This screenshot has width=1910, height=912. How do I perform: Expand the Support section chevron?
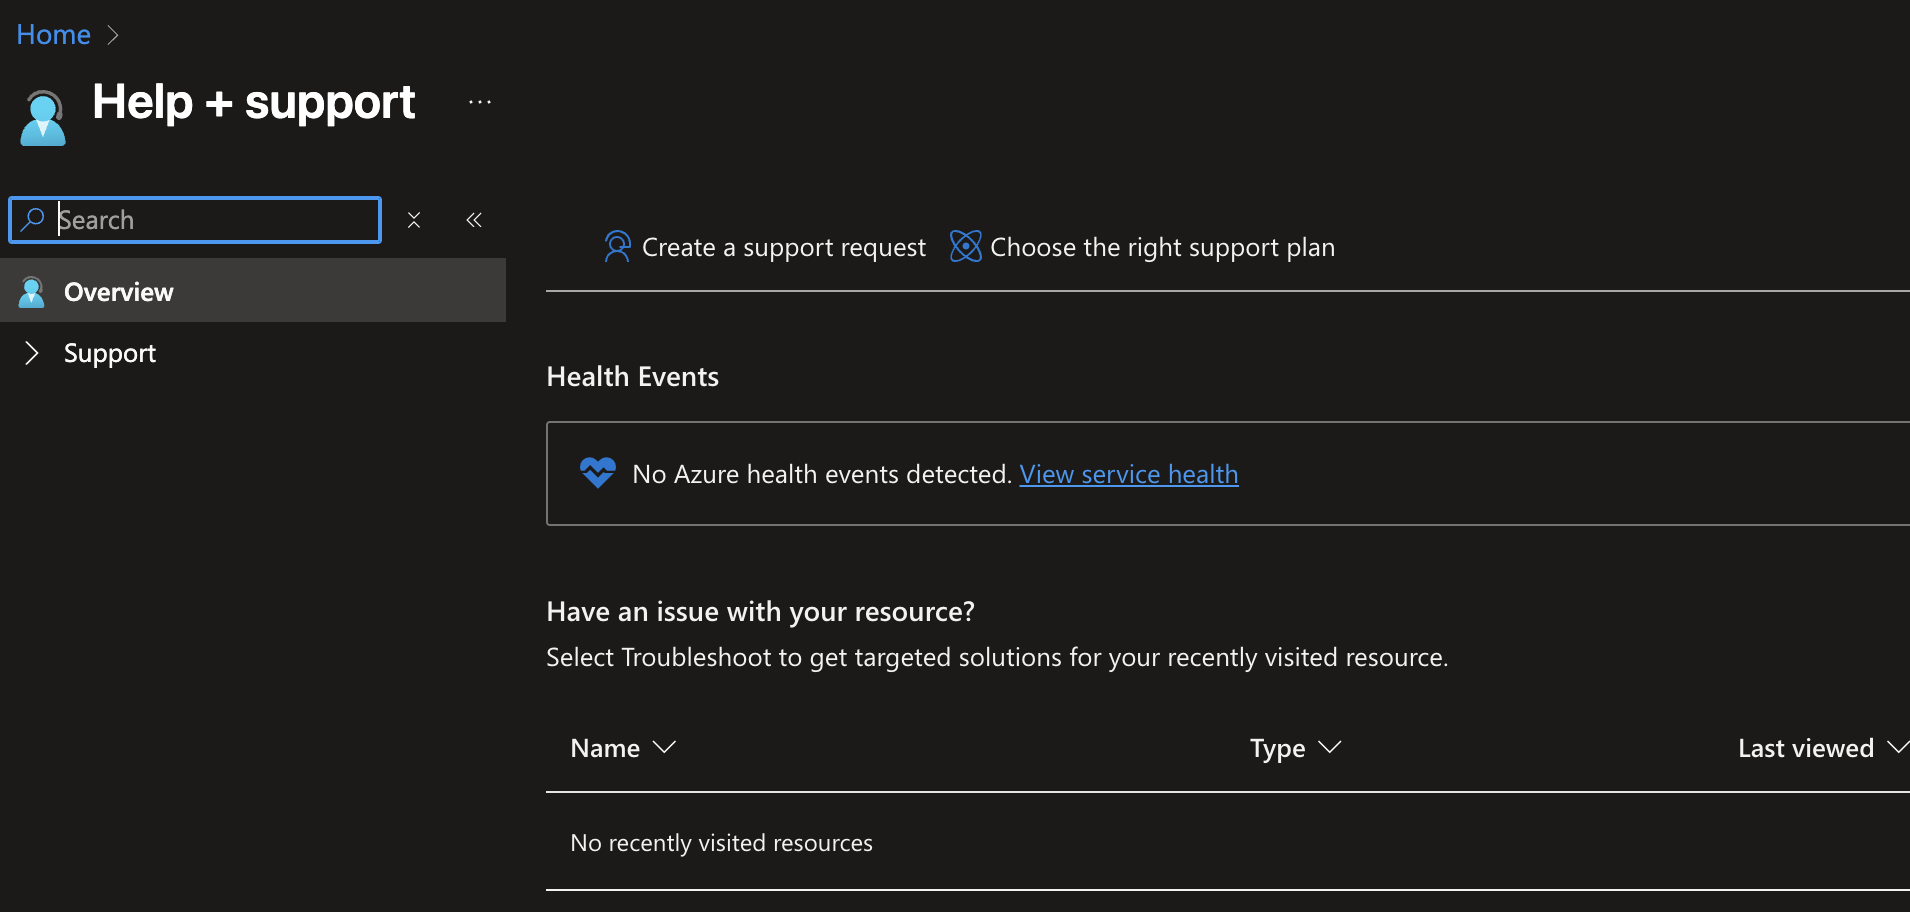tap(31, 353)
